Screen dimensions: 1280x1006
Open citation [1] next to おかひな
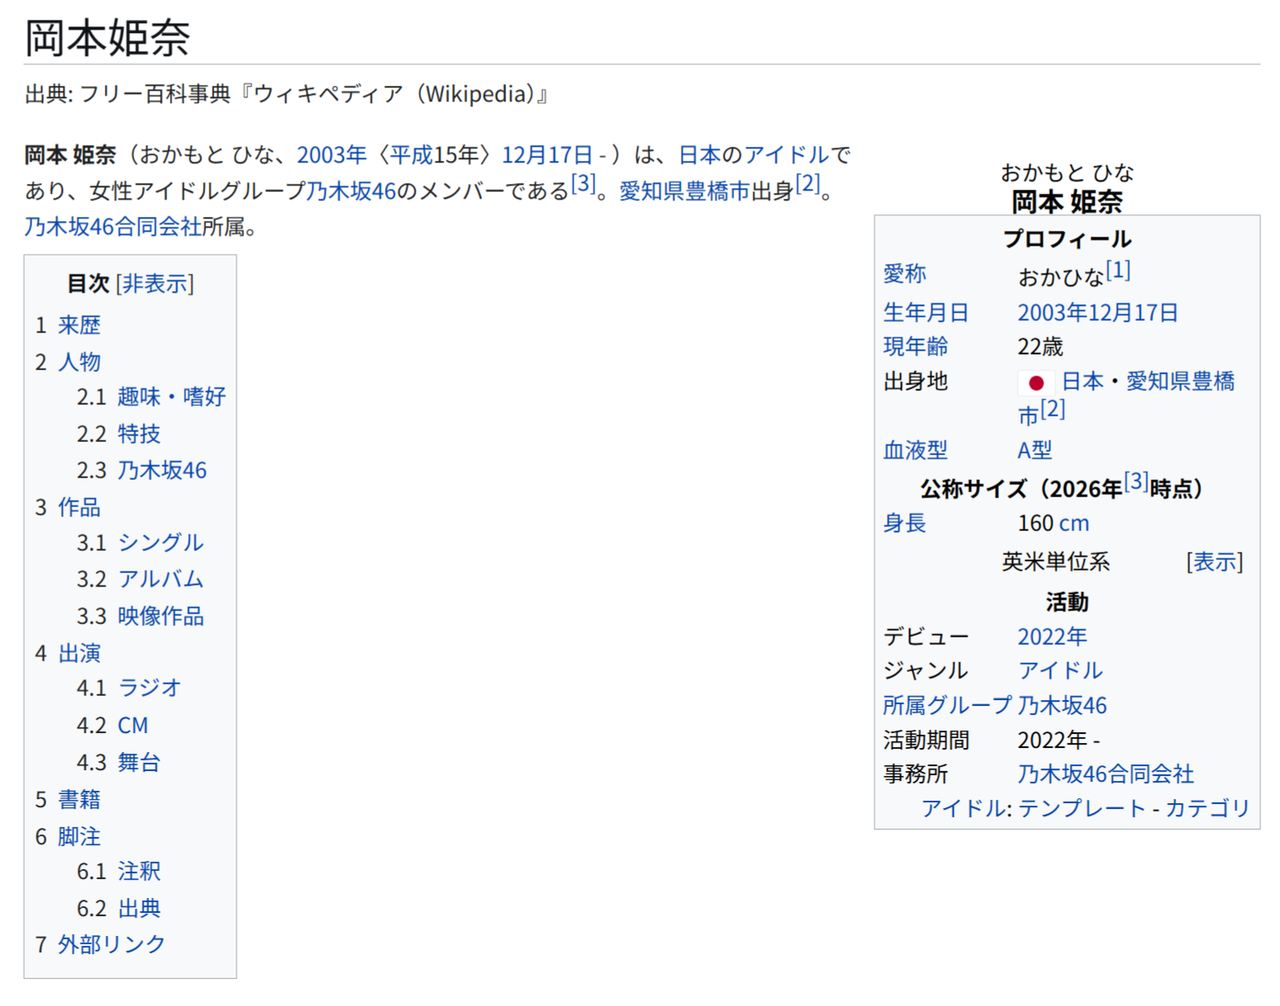(x=1118, y=270)
